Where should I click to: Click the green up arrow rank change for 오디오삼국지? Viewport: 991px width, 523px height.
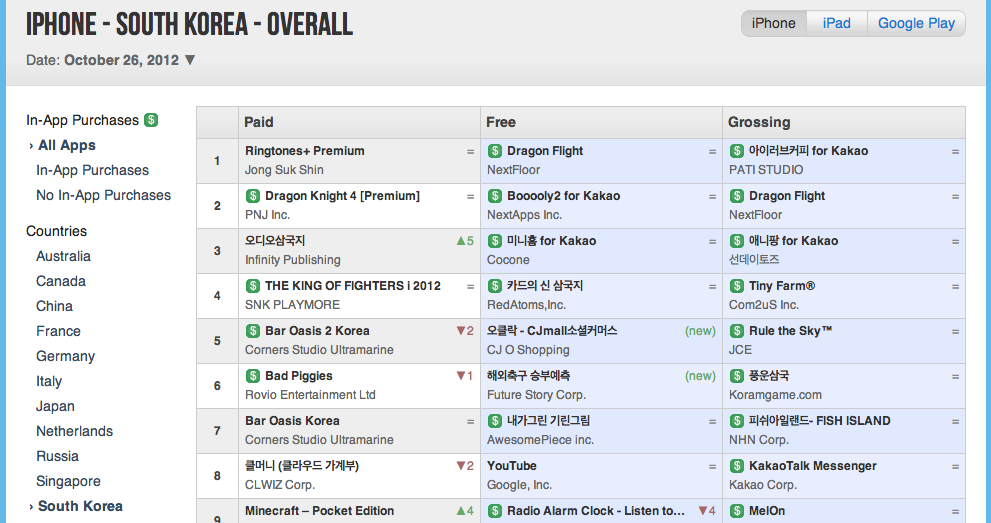pyautogui.click(x=461, y=241)
